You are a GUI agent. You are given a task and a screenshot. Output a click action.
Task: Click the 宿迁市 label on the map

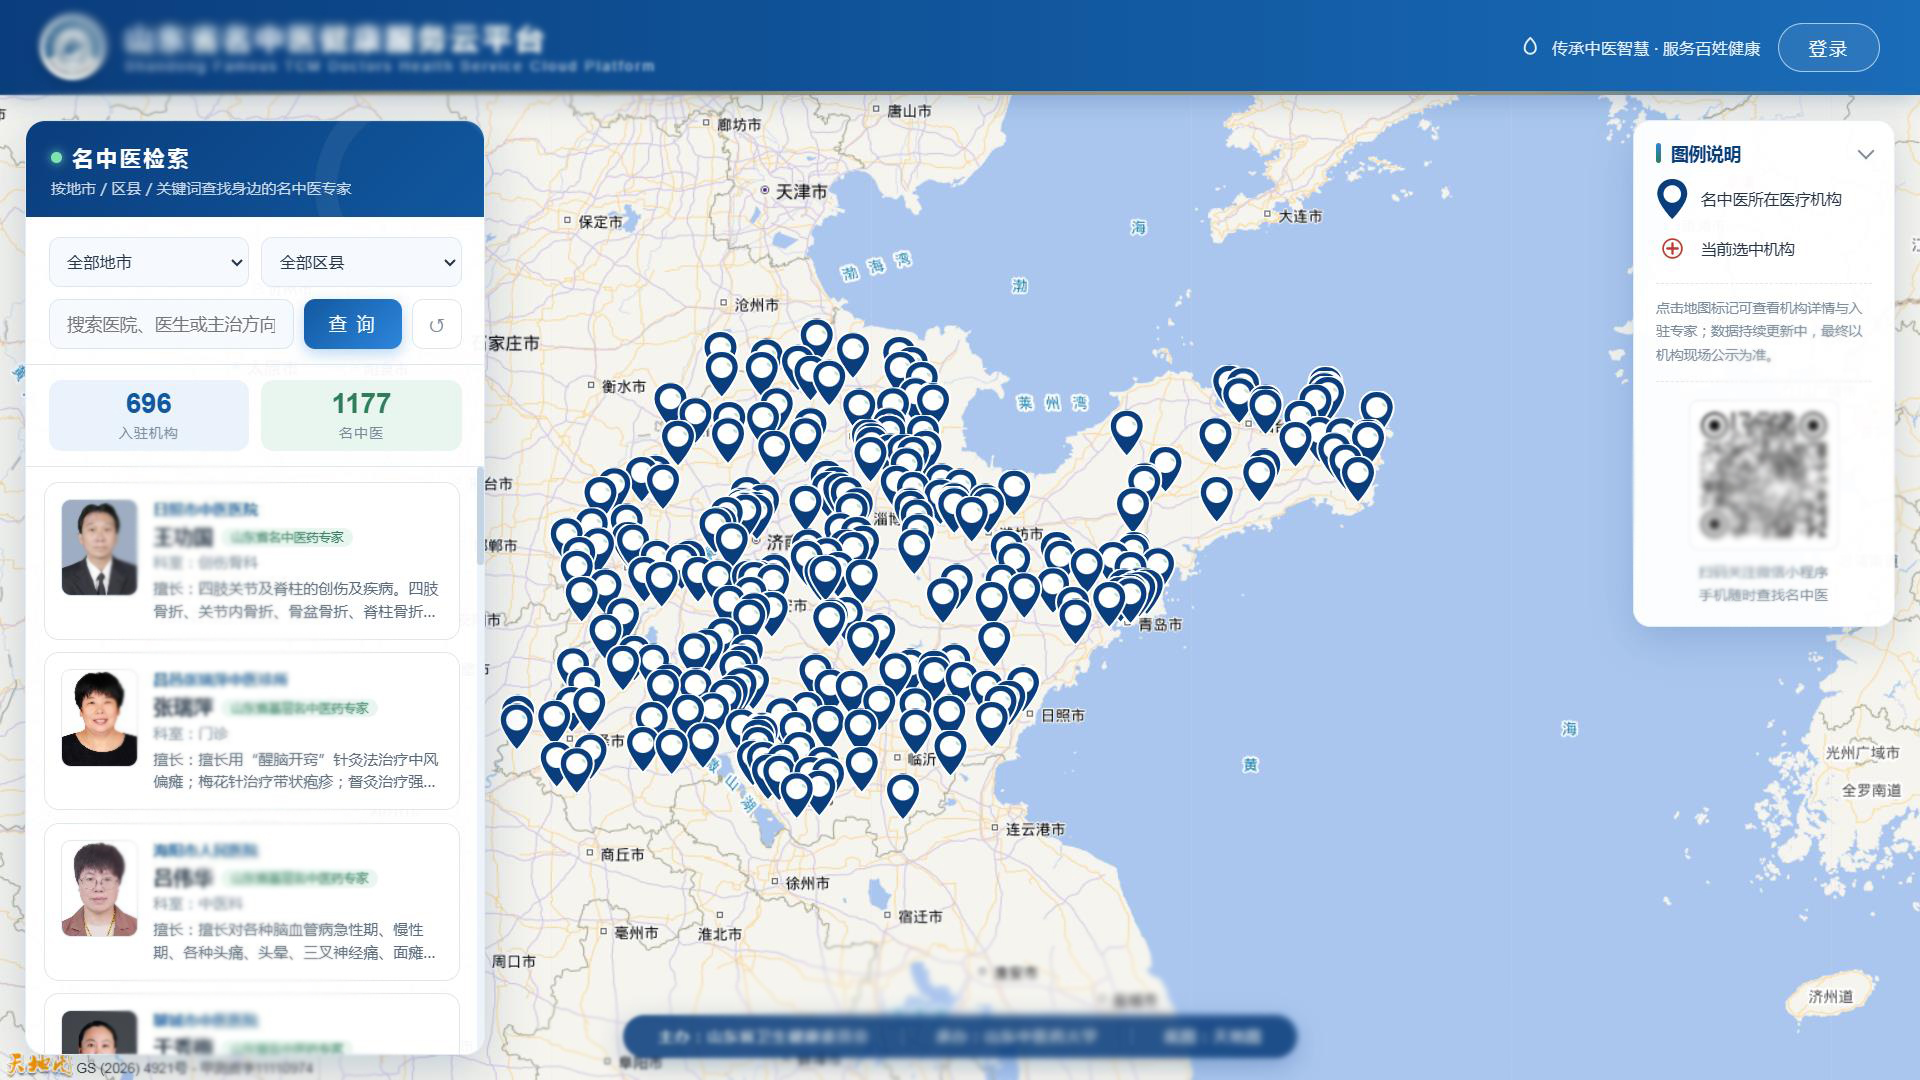coord(920,916)
